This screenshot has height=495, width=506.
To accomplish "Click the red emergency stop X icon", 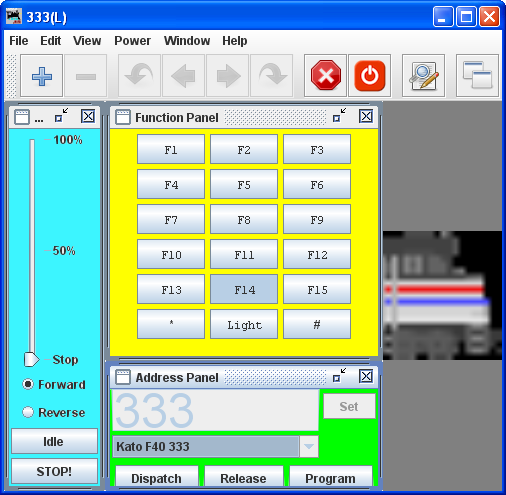I will pyautogui.click(x=326, y=76).
